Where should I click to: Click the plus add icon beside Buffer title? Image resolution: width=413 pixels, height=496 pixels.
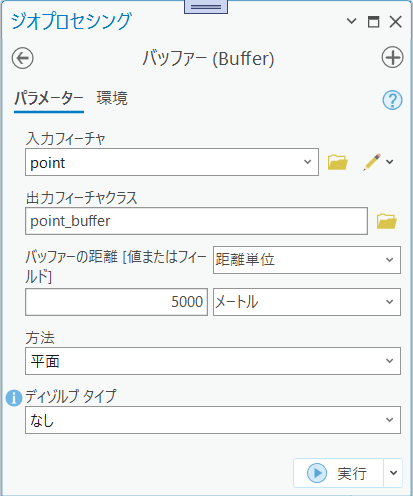coord(392,57)
